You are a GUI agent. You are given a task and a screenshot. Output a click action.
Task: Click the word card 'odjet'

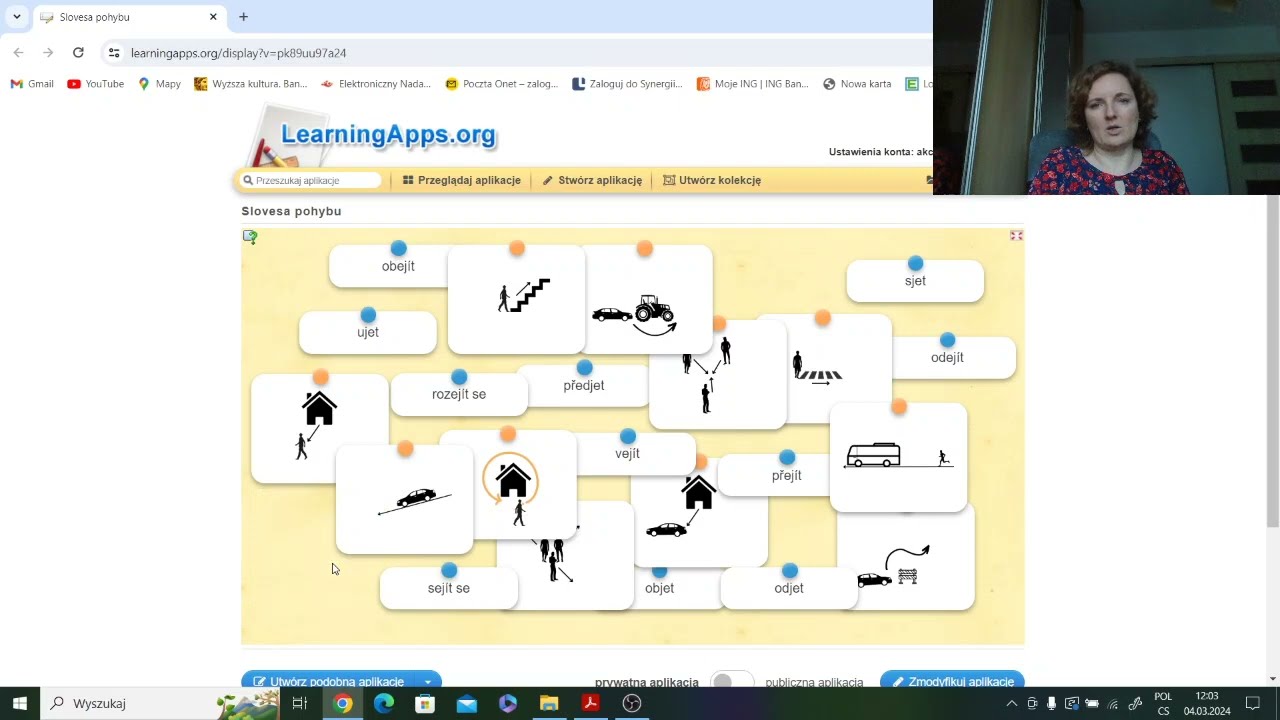tap(789, 588)
